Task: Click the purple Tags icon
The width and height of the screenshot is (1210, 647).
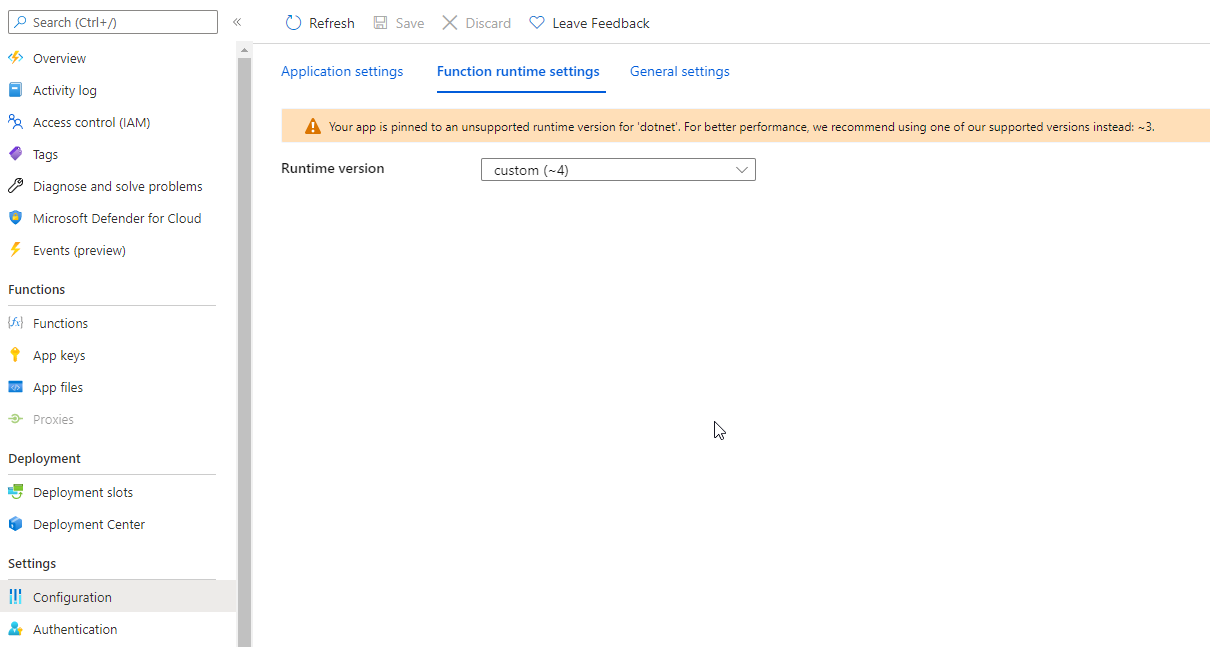Action: [x=15, y=154]
